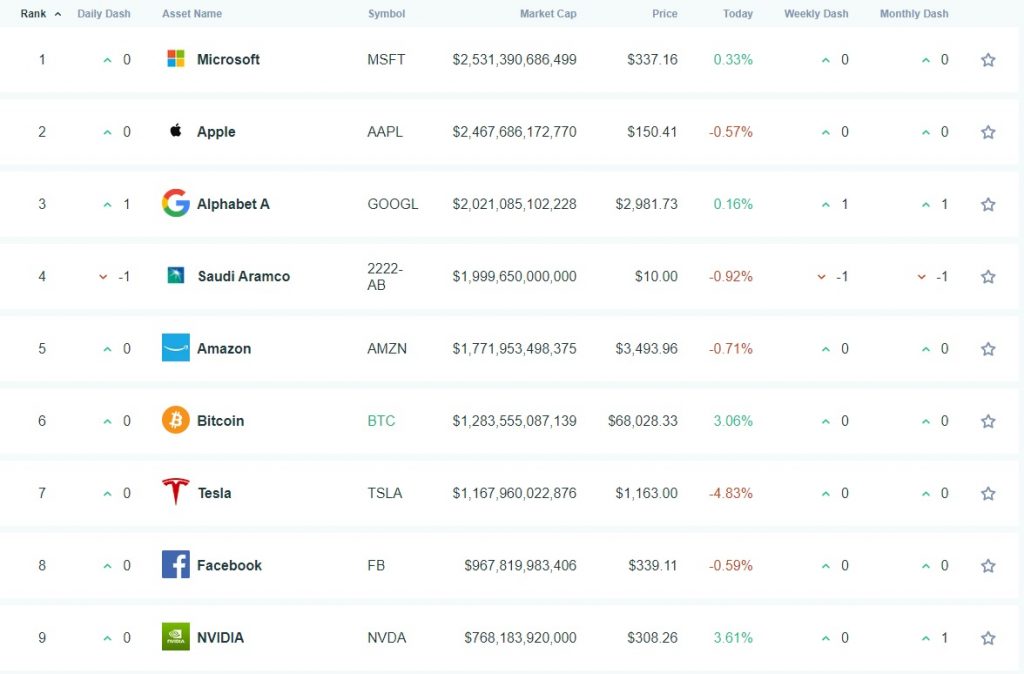Image resolution: width=1024 pixels, height=674 pixels.
Task: Click the Tesla logo icon
Action: [176, 492]
